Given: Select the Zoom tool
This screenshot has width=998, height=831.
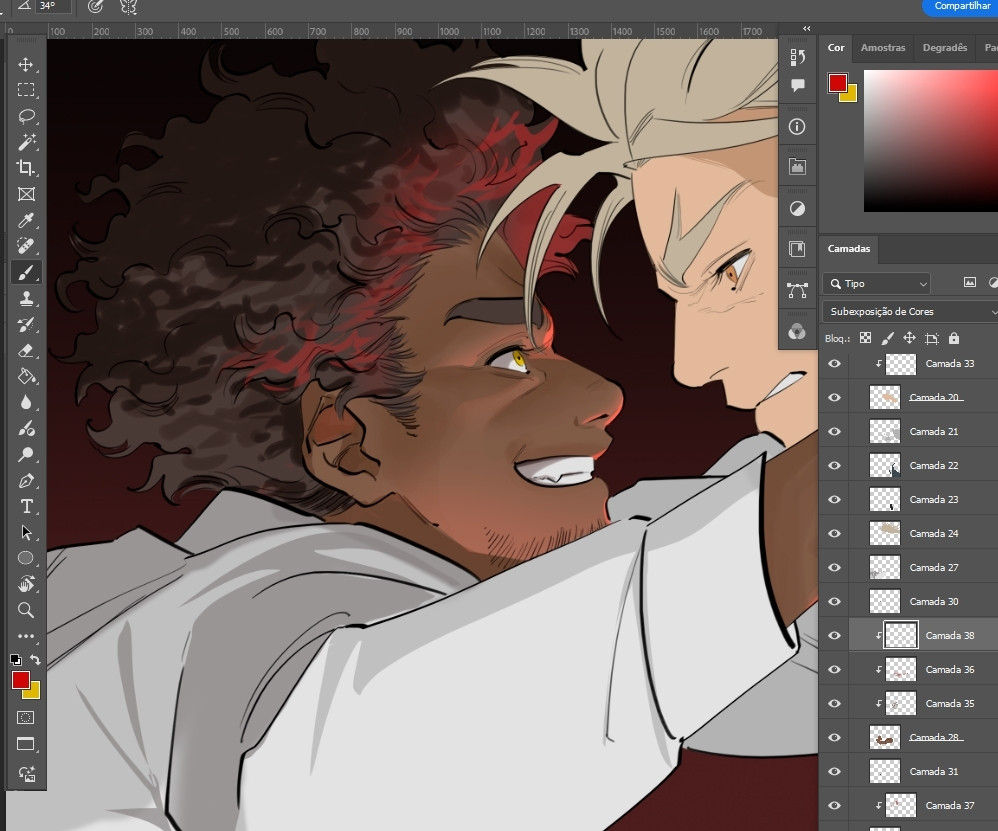Looking at the screenshot, I should coord(25,610).
